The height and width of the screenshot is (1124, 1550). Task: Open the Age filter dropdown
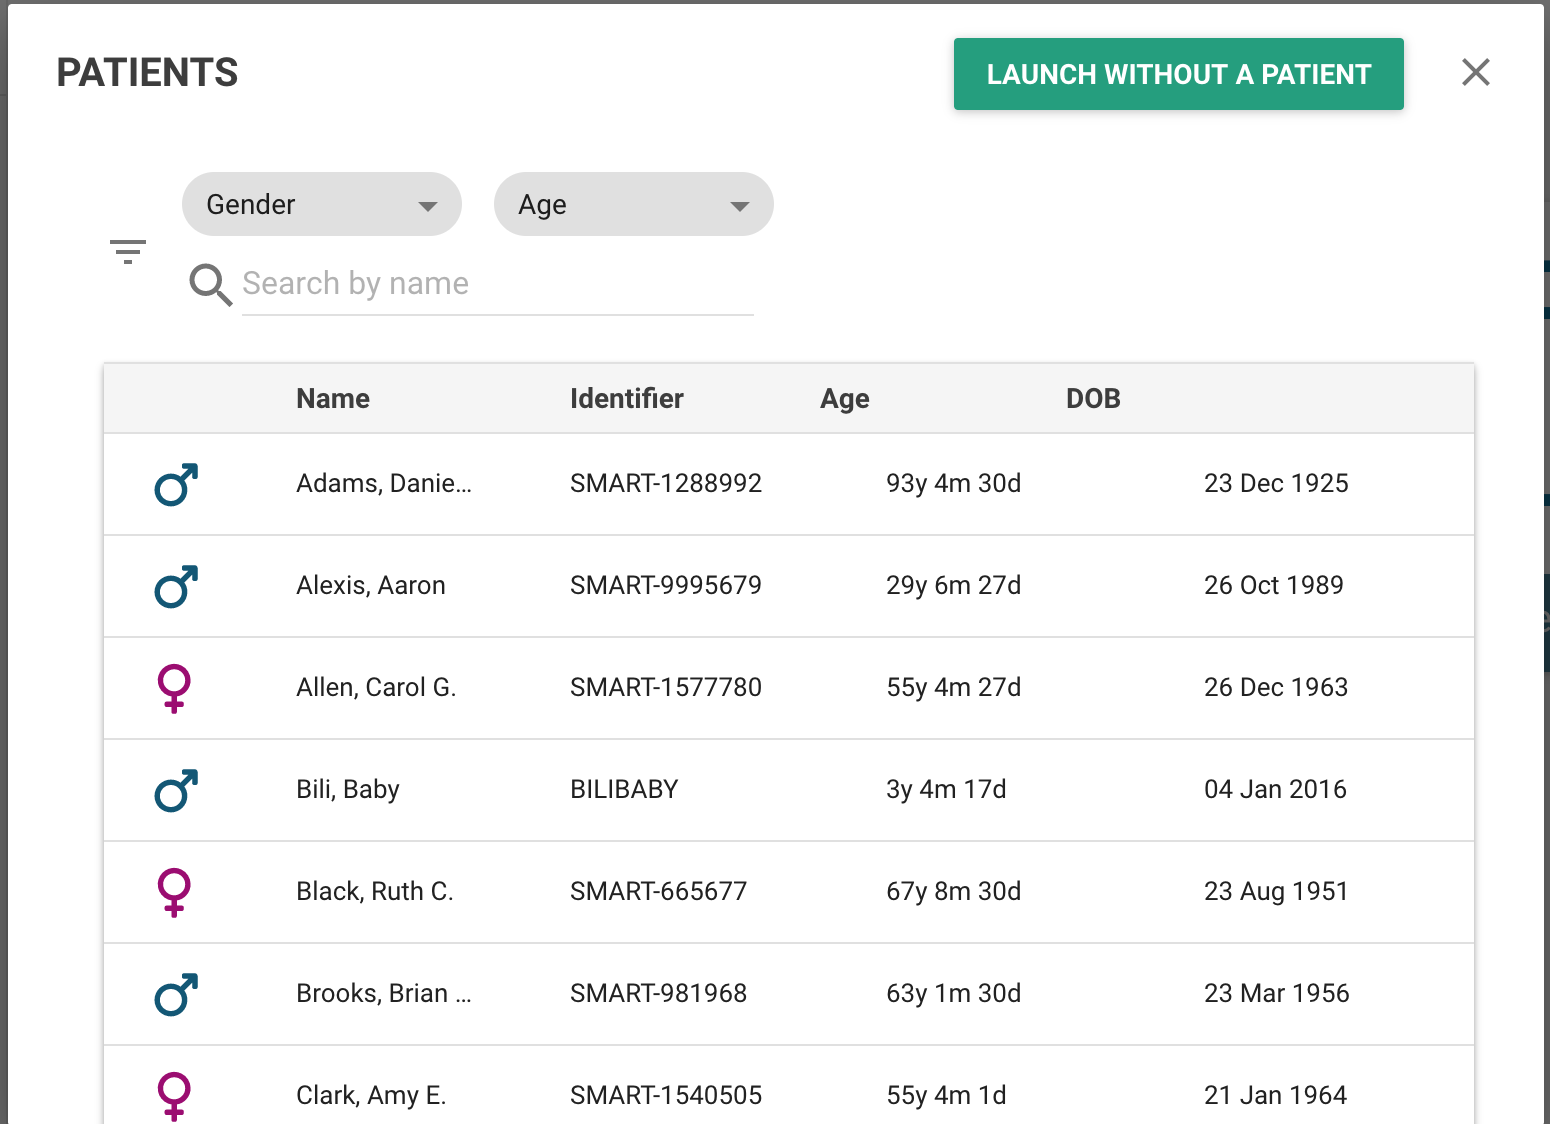[x=634, y=204]
